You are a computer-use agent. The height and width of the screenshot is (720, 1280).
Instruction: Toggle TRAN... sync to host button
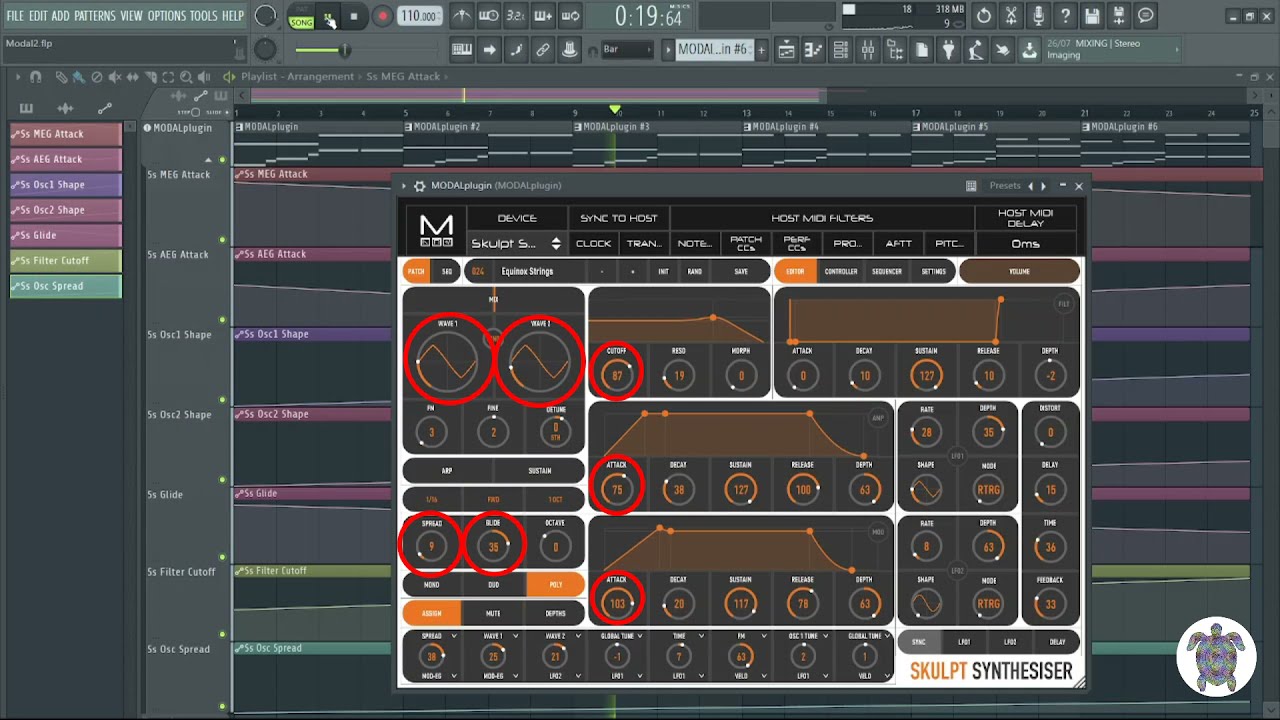[644, 243]
